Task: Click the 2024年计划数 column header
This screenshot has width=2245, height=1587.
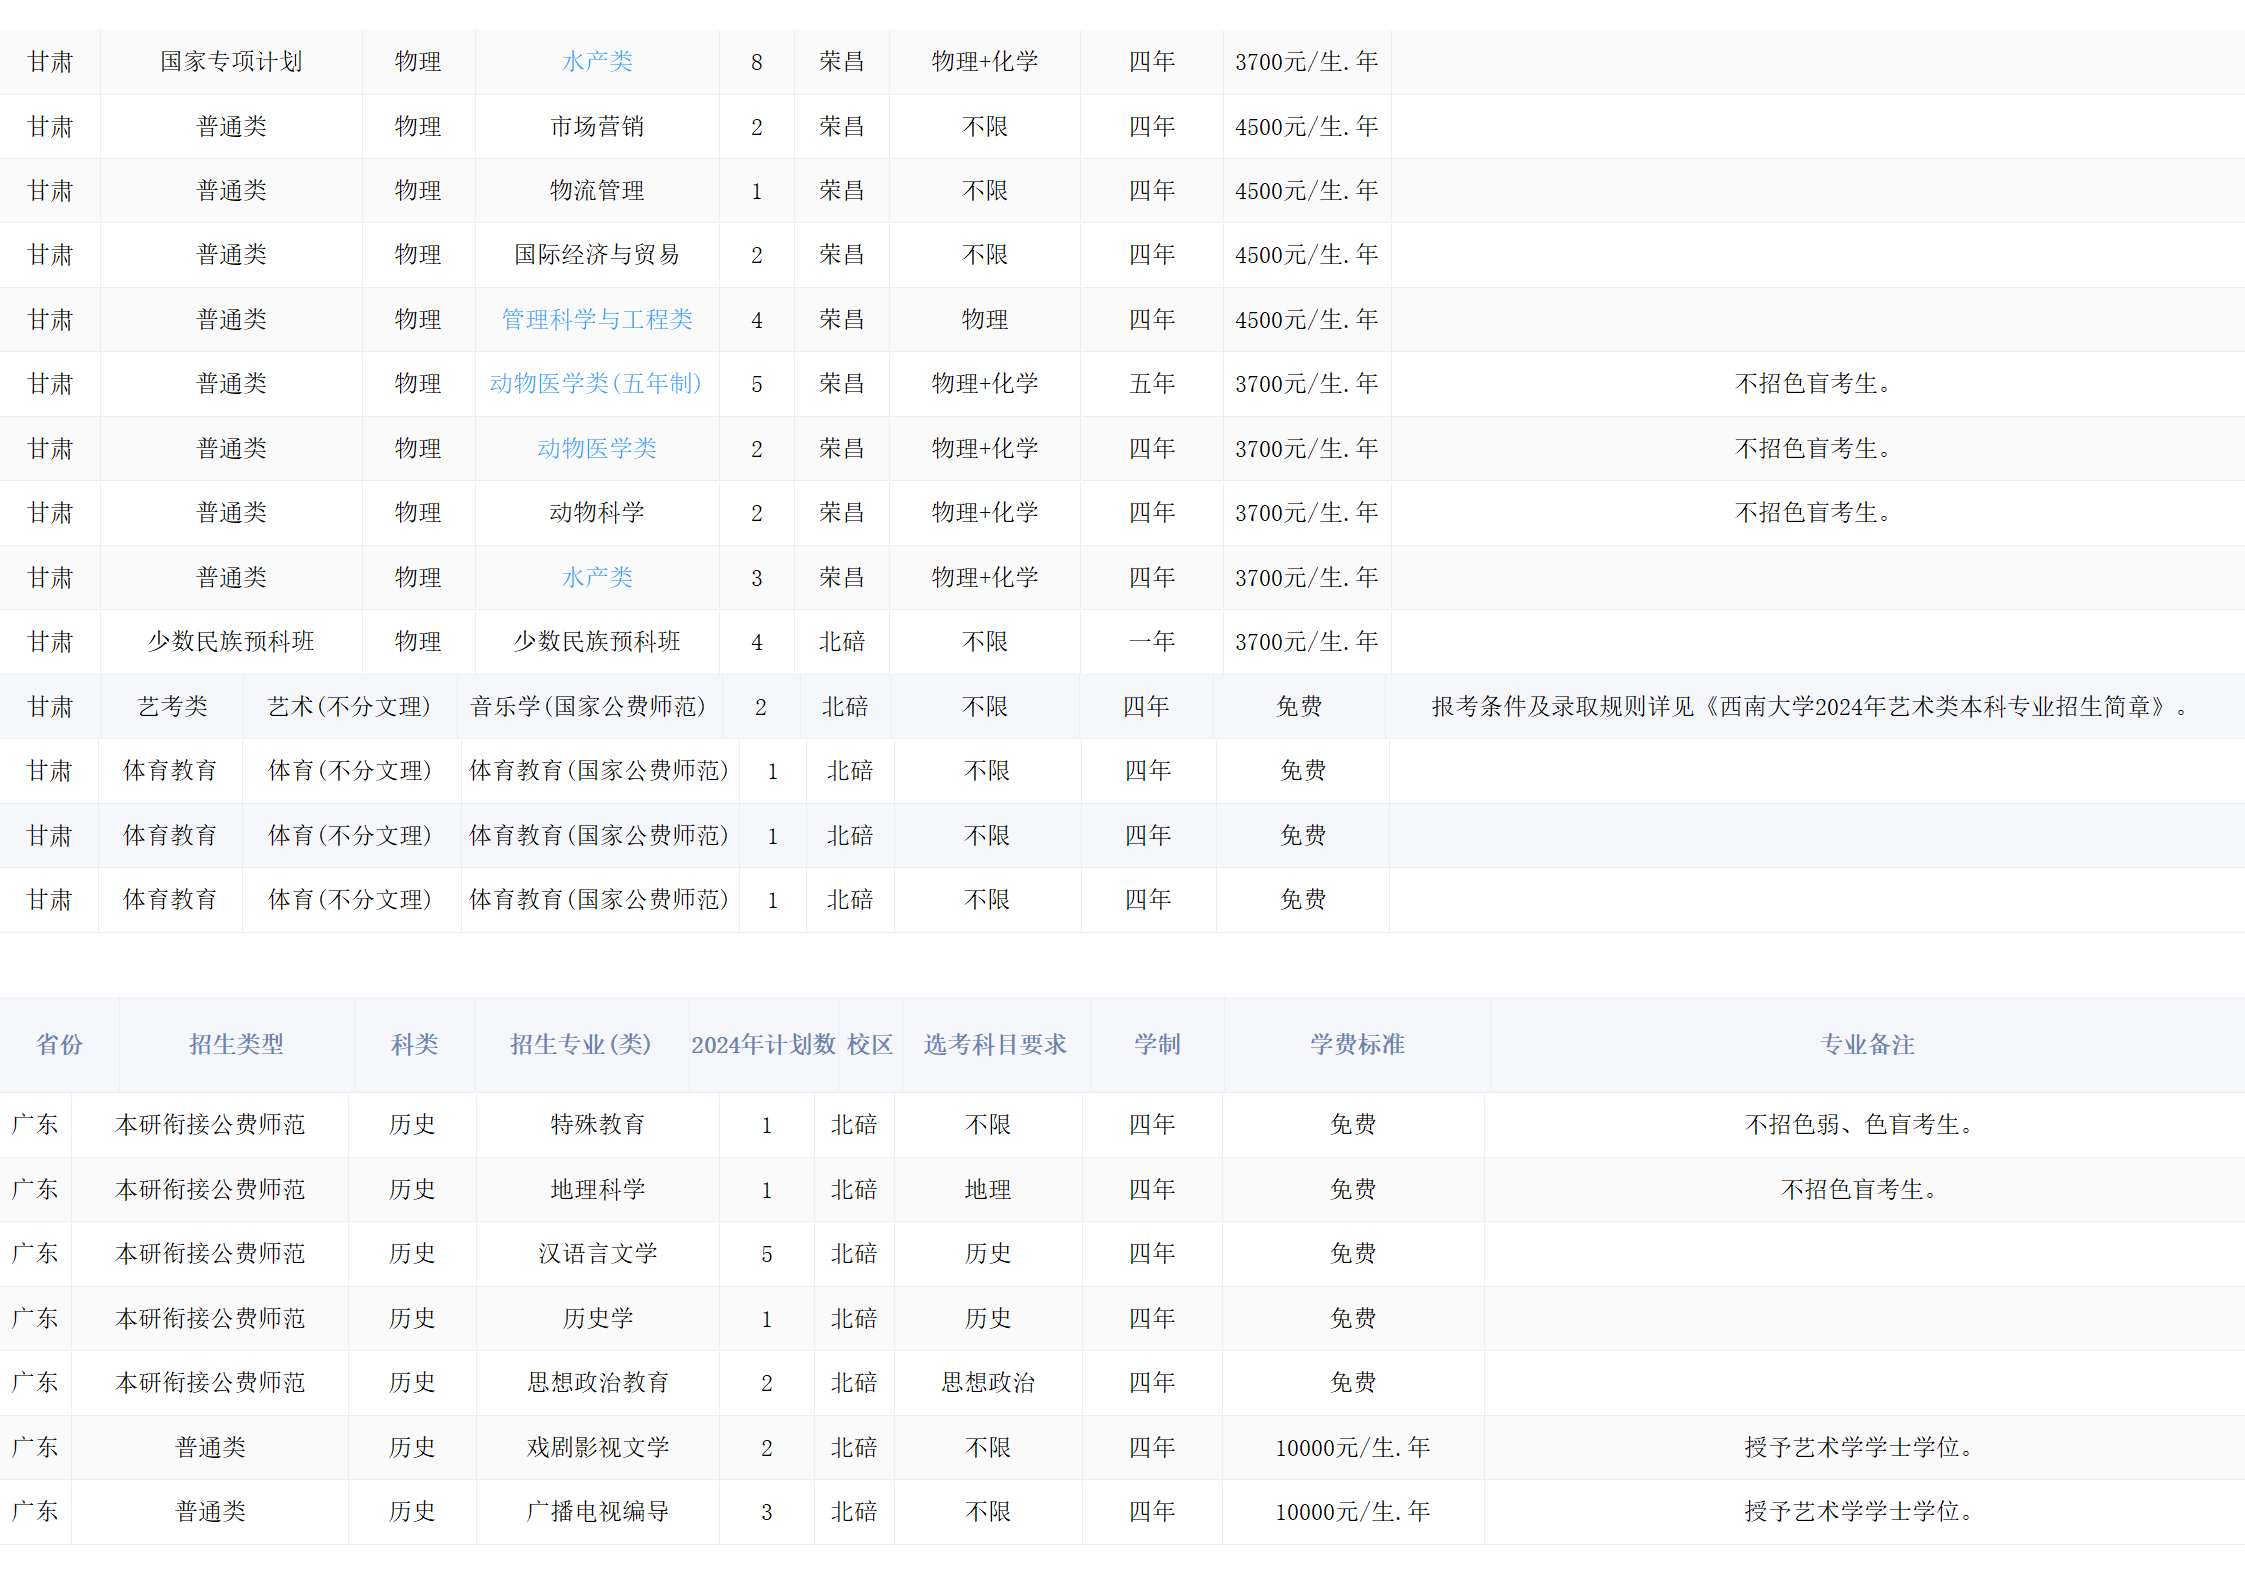Action: pyautogui.click(x=763, y=1045)
